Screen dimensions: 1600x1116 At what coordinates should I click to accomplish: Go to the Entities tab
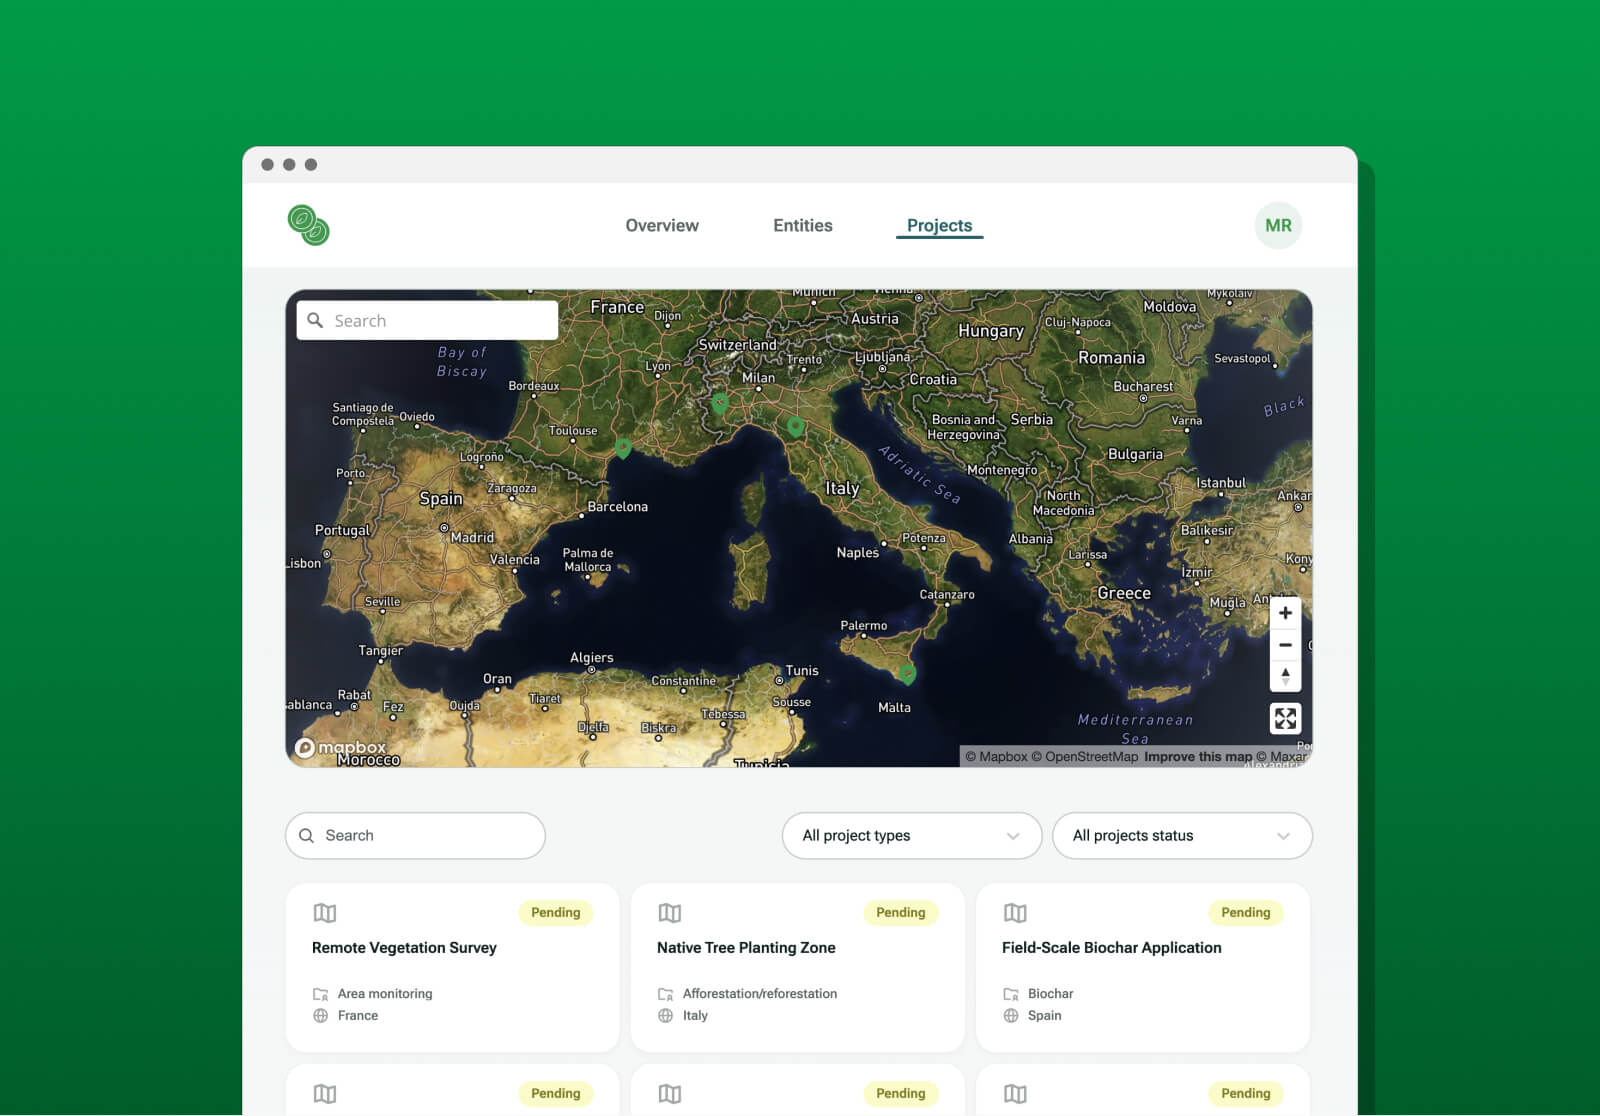pos(802,226)
